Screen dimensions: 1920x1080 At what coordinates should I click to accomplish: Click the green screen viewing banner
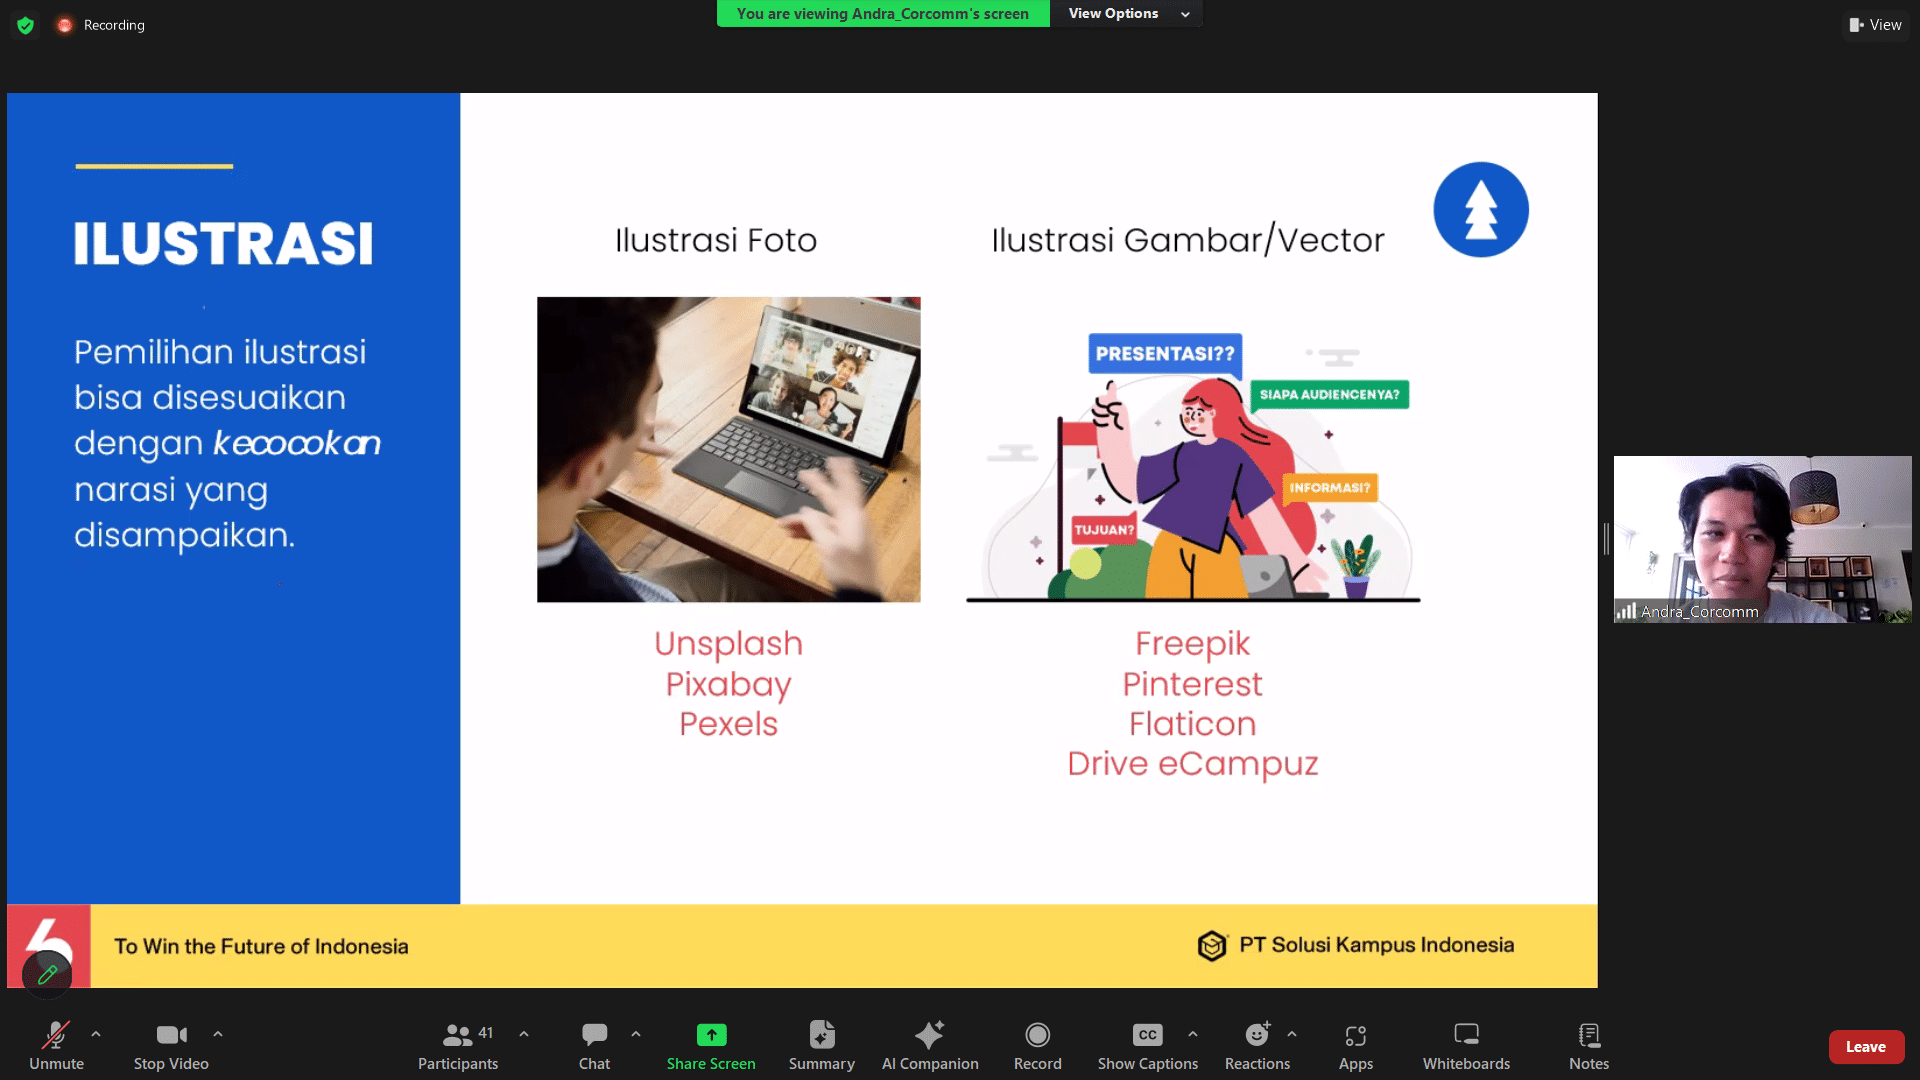883,13
